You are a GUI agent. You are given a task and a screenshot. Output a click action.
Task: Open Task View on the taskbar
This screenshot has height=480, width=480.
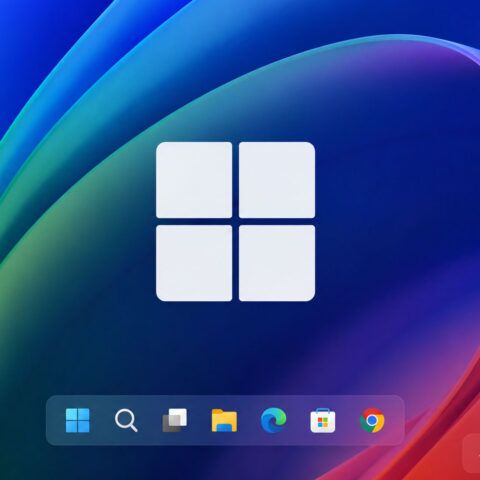coord(175,420)
